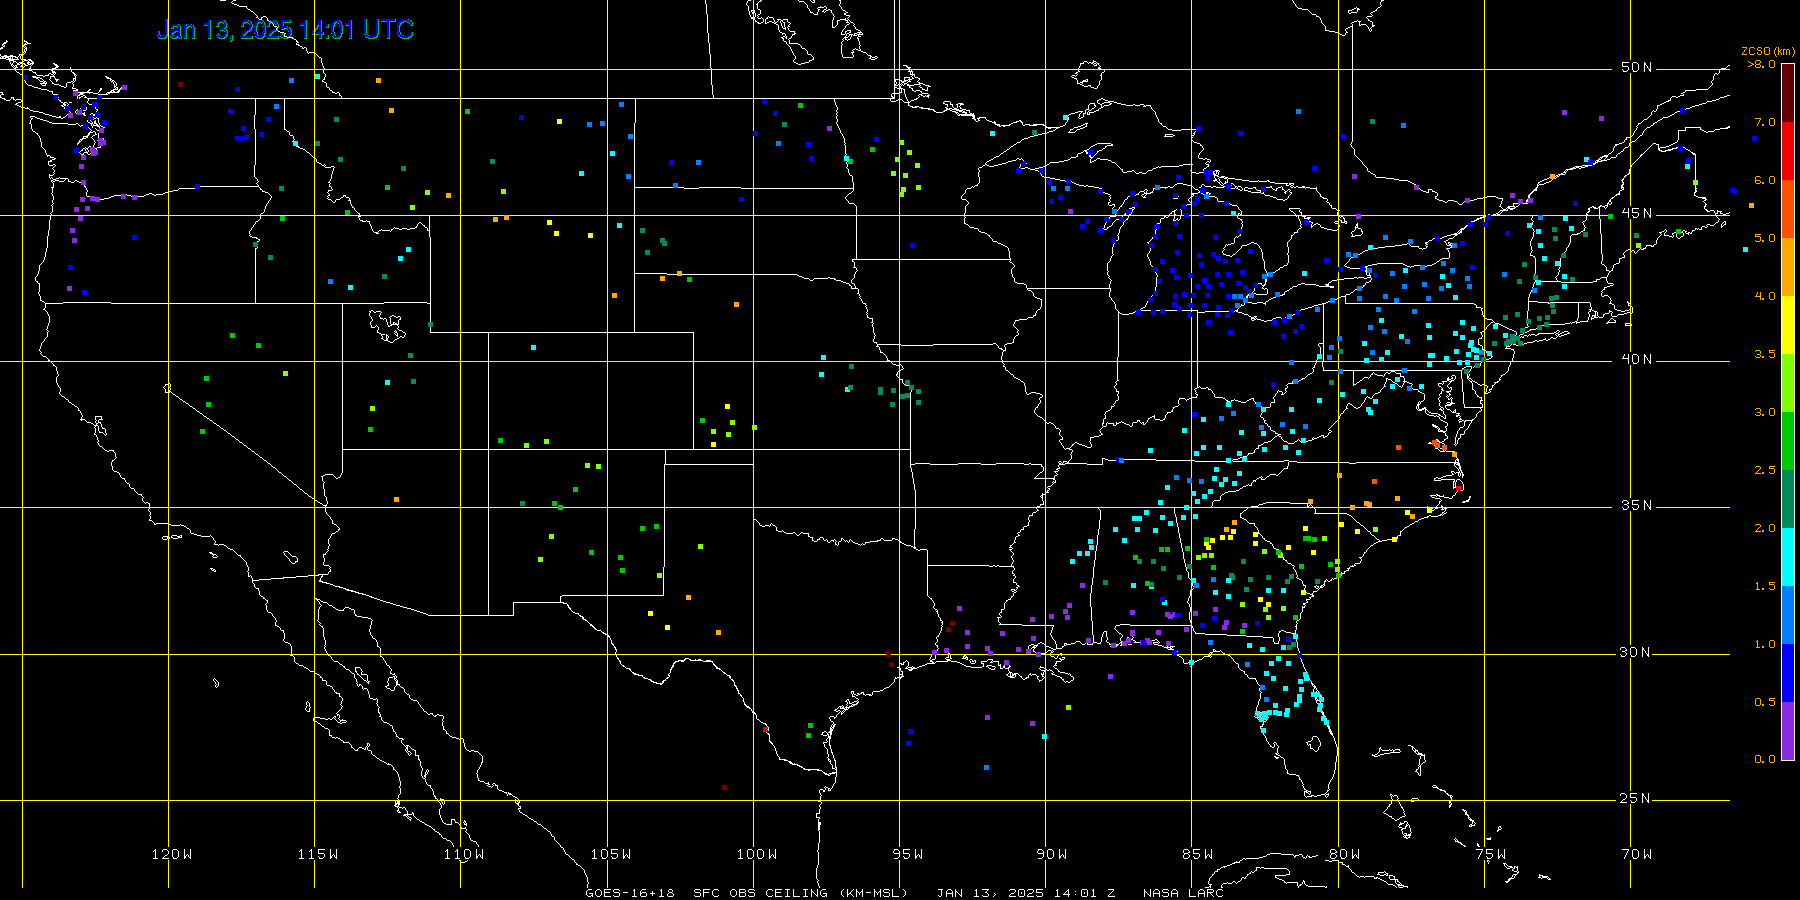Click the '80 W' longitude label

1344,854
